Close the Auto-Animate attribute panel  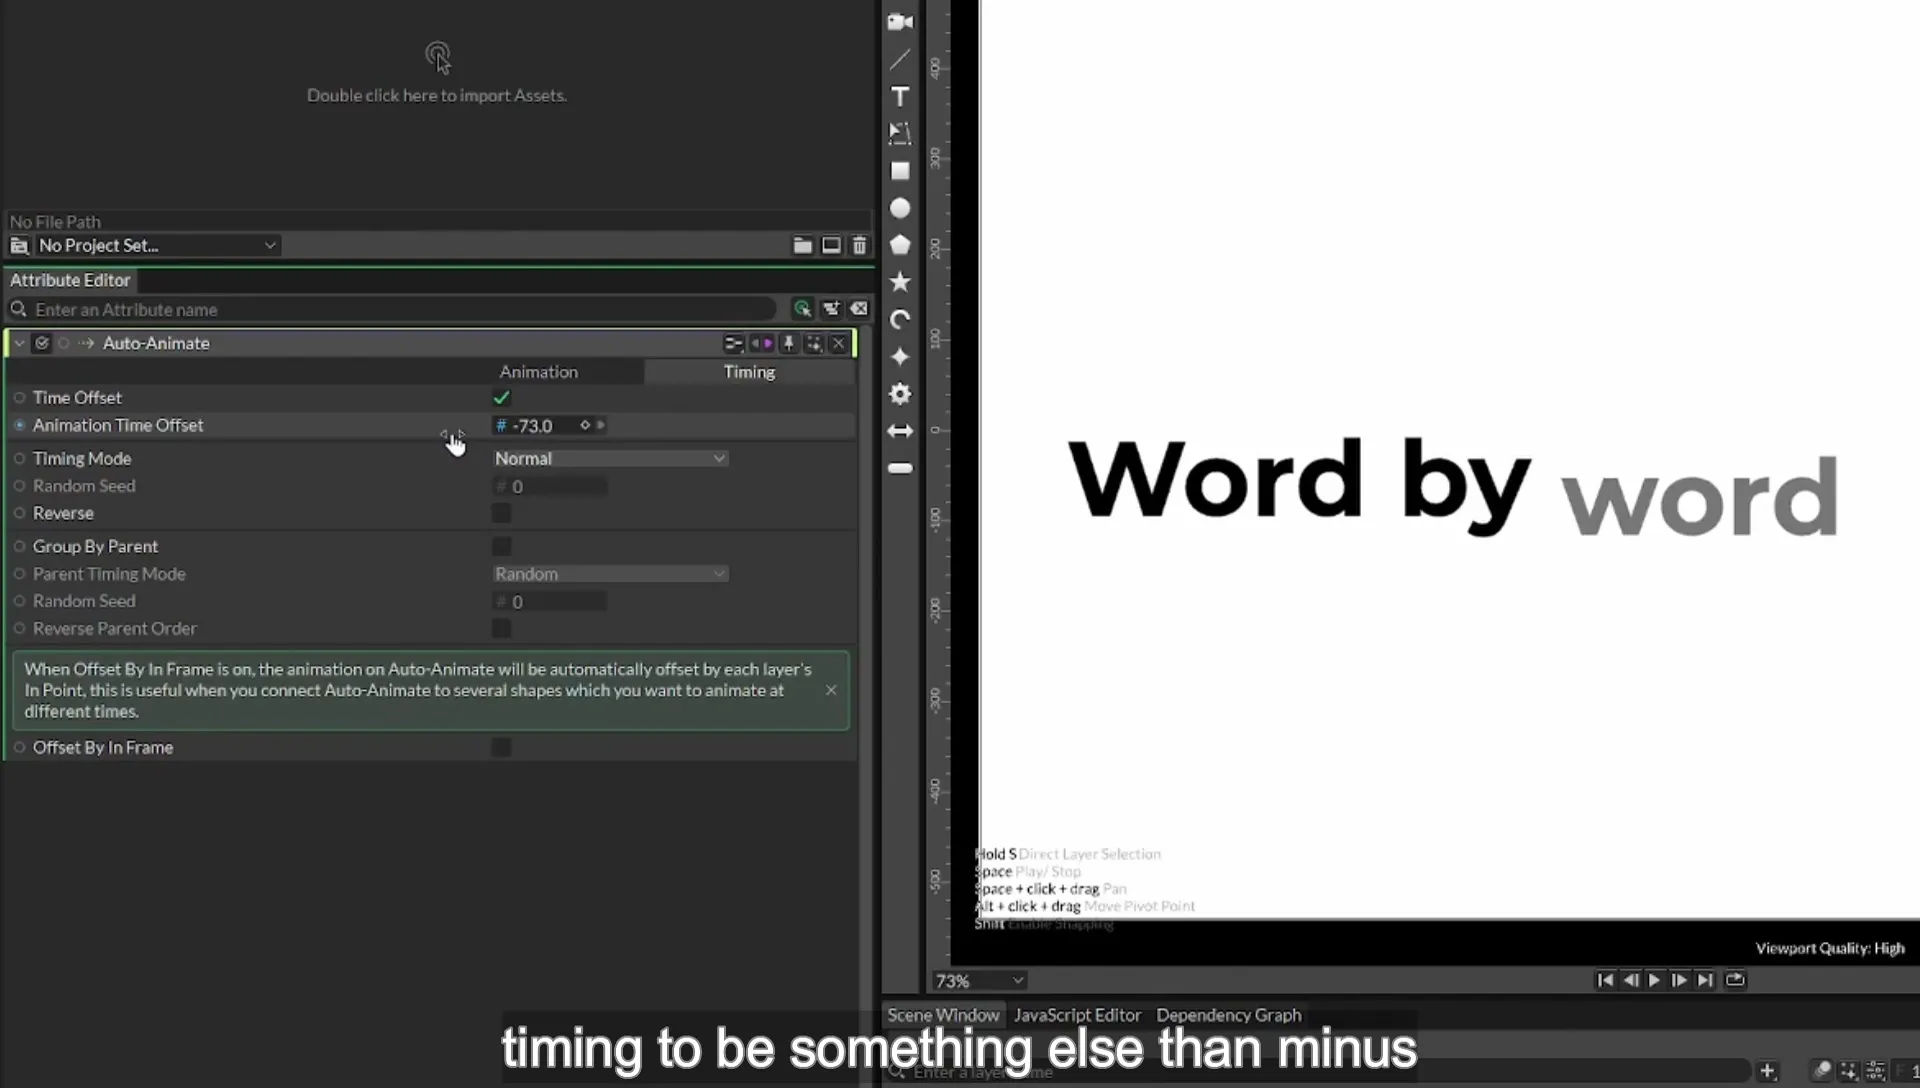(839, 343)
